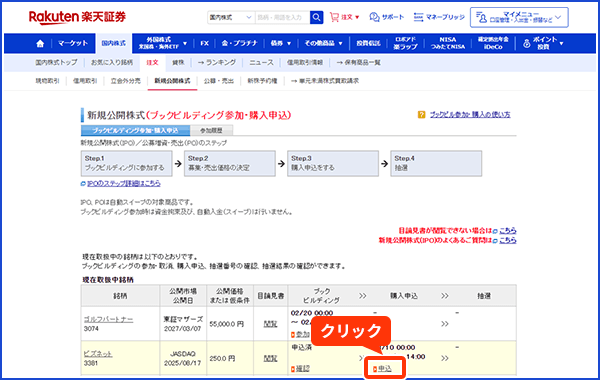Open the 確定拠出年金 iDeCo menu item

[x=493, y=43]
